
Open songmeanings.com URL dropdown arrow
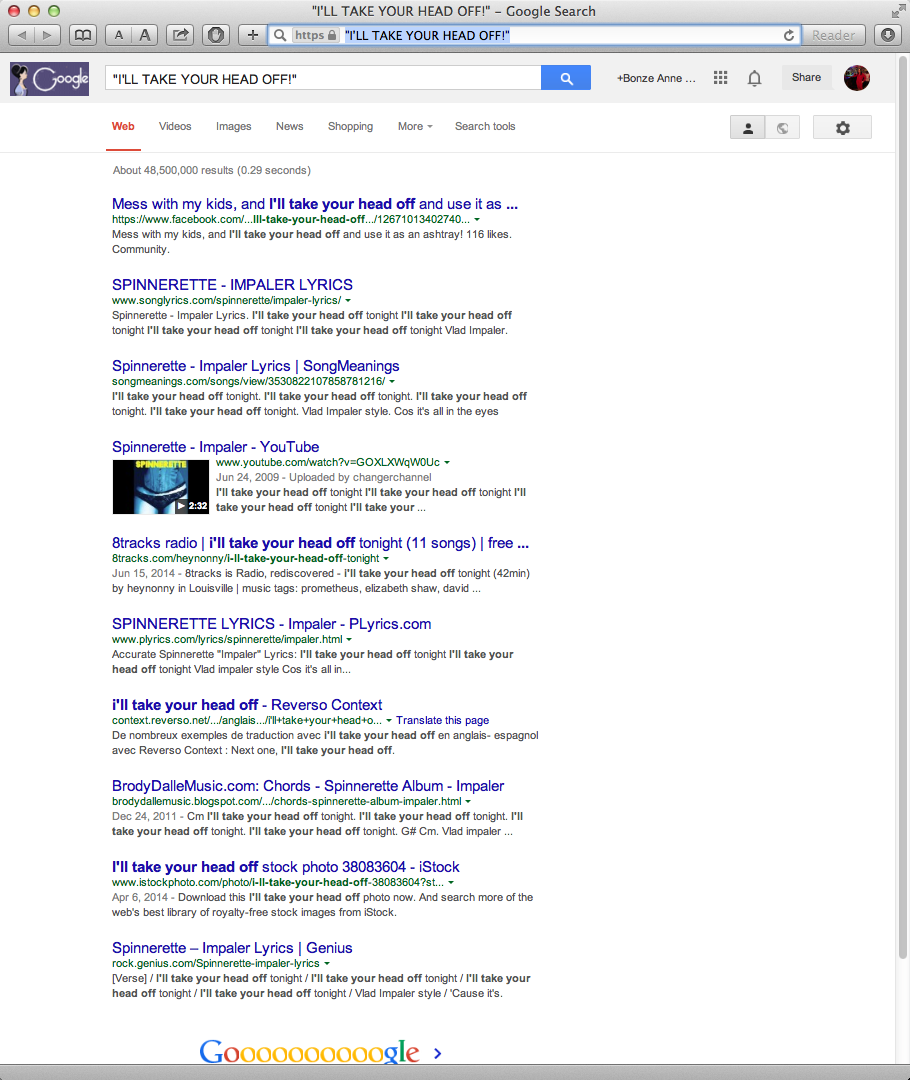(392, 382)
